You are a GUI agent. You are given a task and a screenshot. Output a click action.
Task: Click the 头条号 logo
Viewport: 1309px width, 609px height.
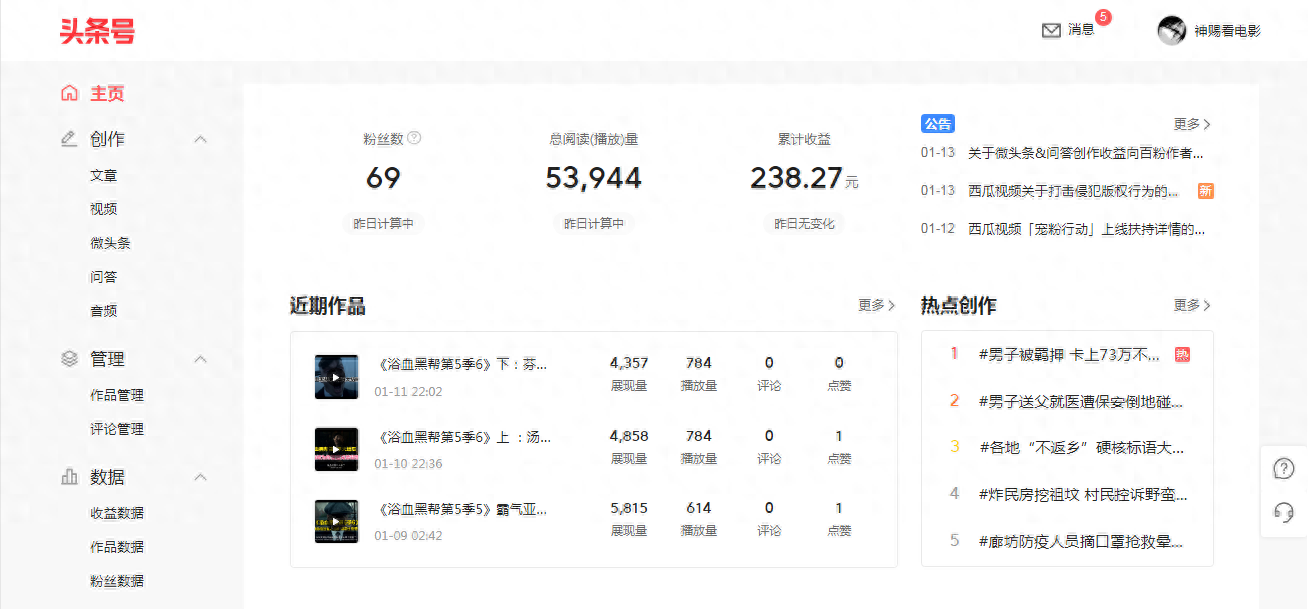[x=97, y=31]
